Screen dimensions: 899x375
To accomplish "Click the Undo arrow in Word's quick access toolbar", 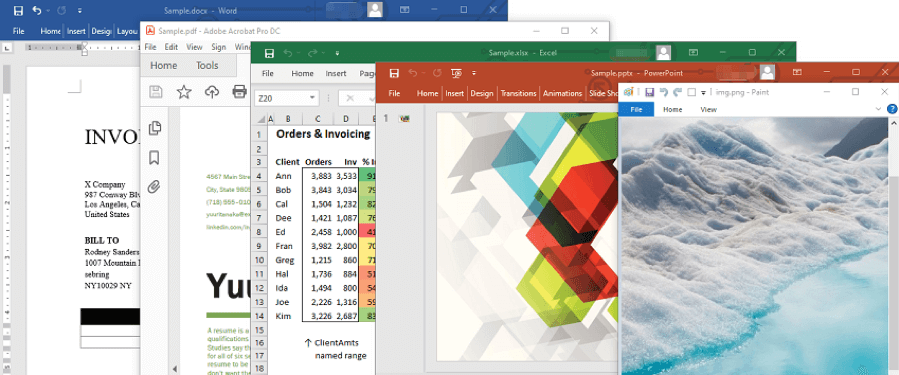I will [37, 10].
